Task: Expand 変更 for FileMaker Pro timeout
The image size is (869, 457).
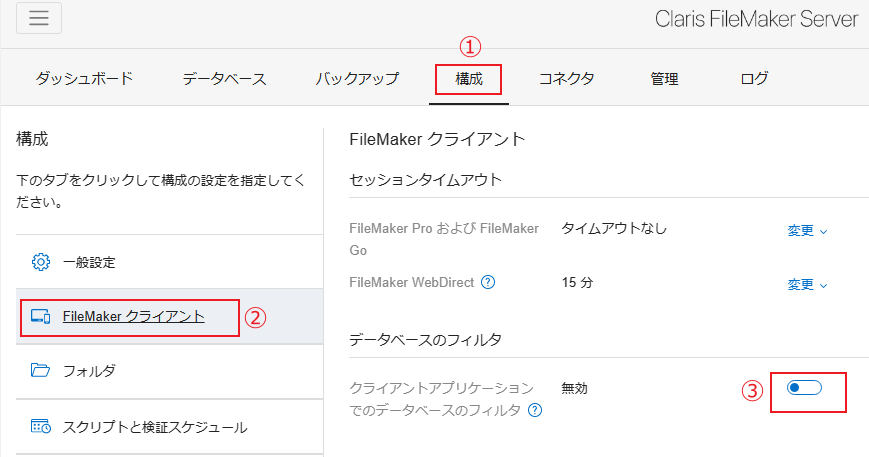Action: [807, 230]
